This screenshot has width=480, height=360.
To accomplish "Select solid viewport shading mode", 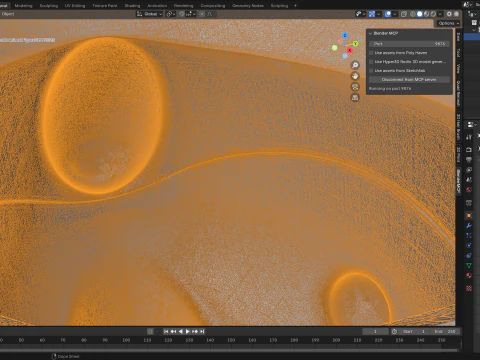I will click(420, 14).
